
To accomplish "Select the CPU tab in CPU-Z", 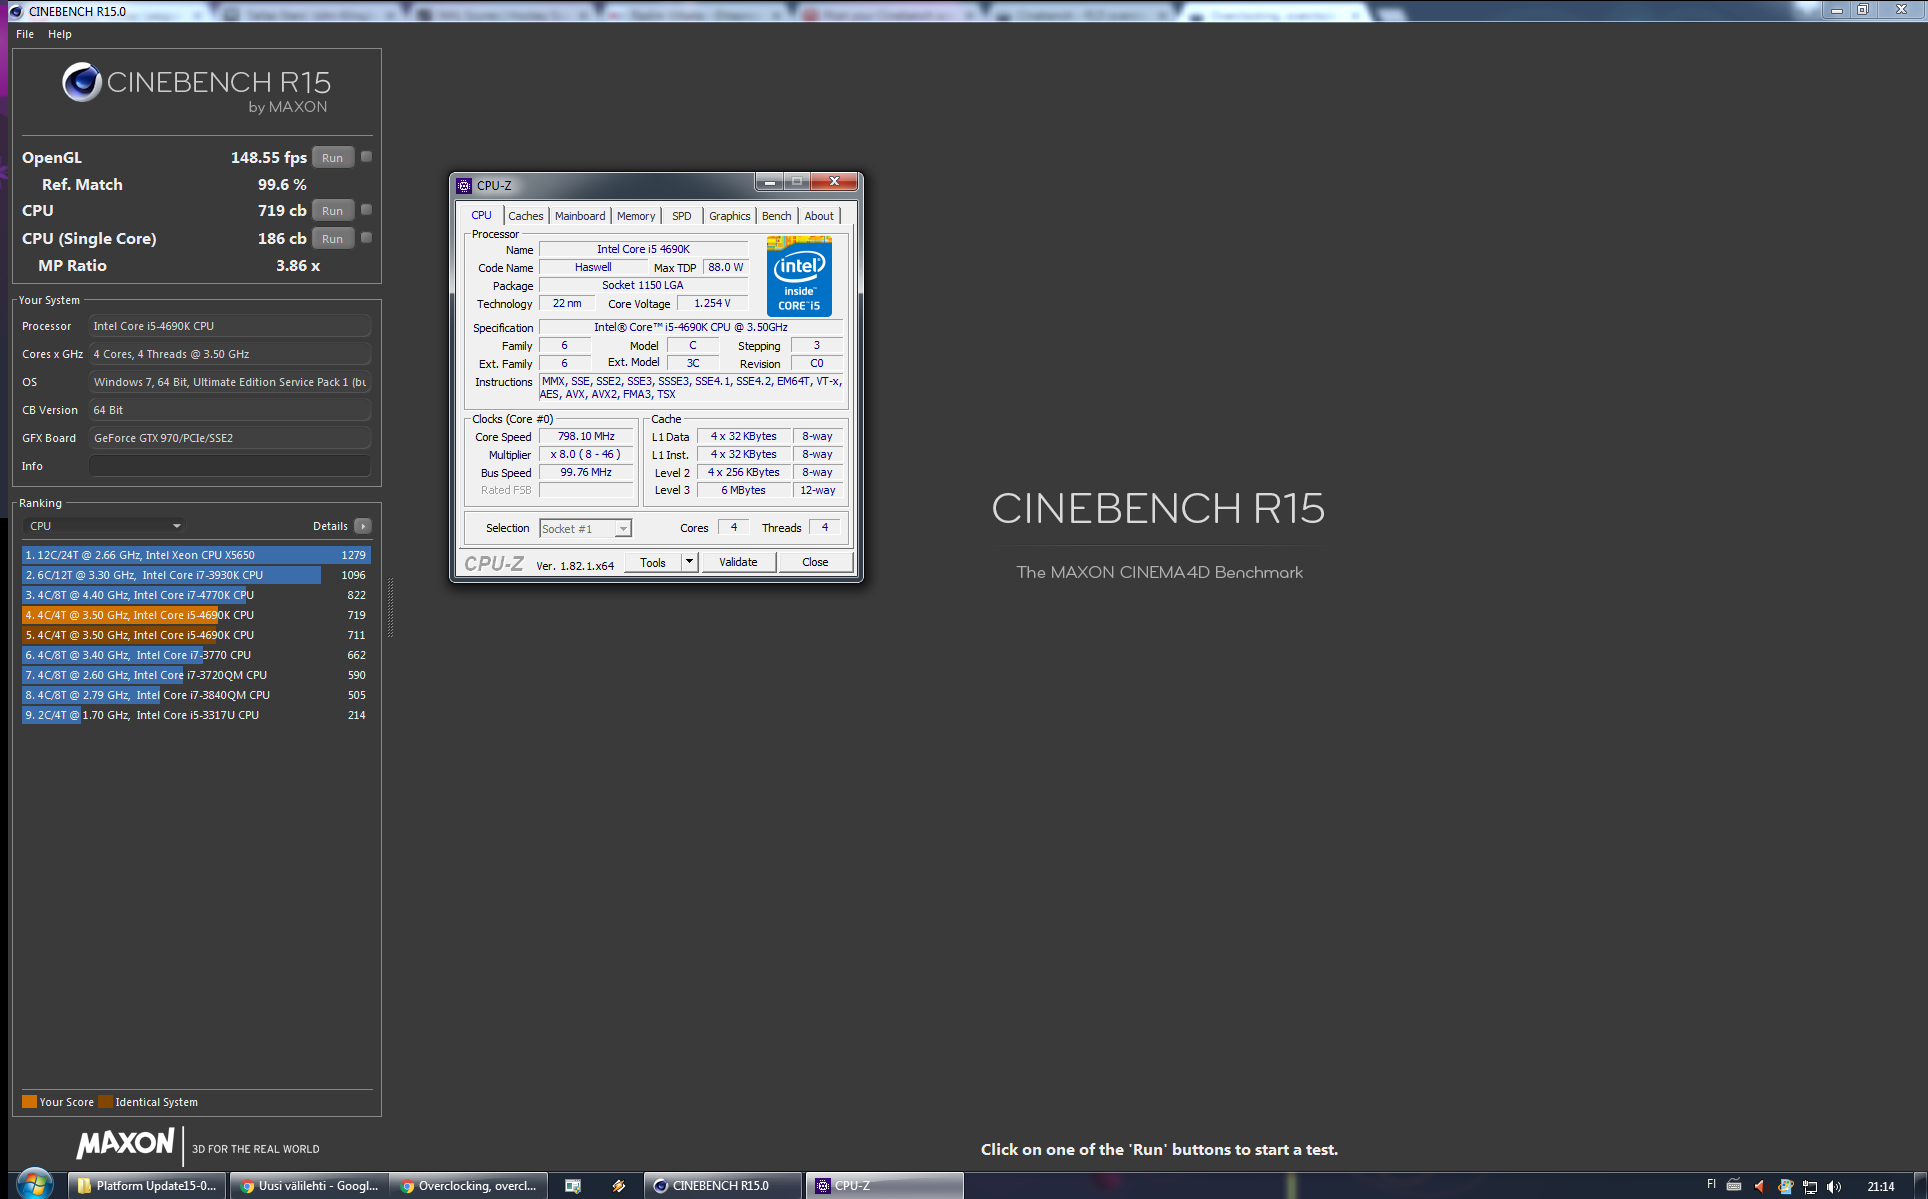I will [x=481, y=215].
